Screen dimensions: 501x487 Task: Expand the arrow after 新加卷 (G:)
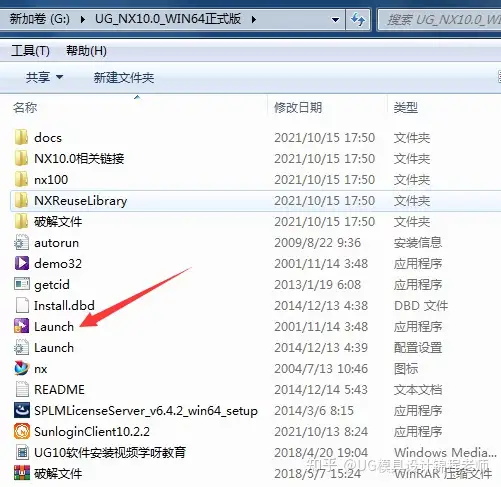83,19
